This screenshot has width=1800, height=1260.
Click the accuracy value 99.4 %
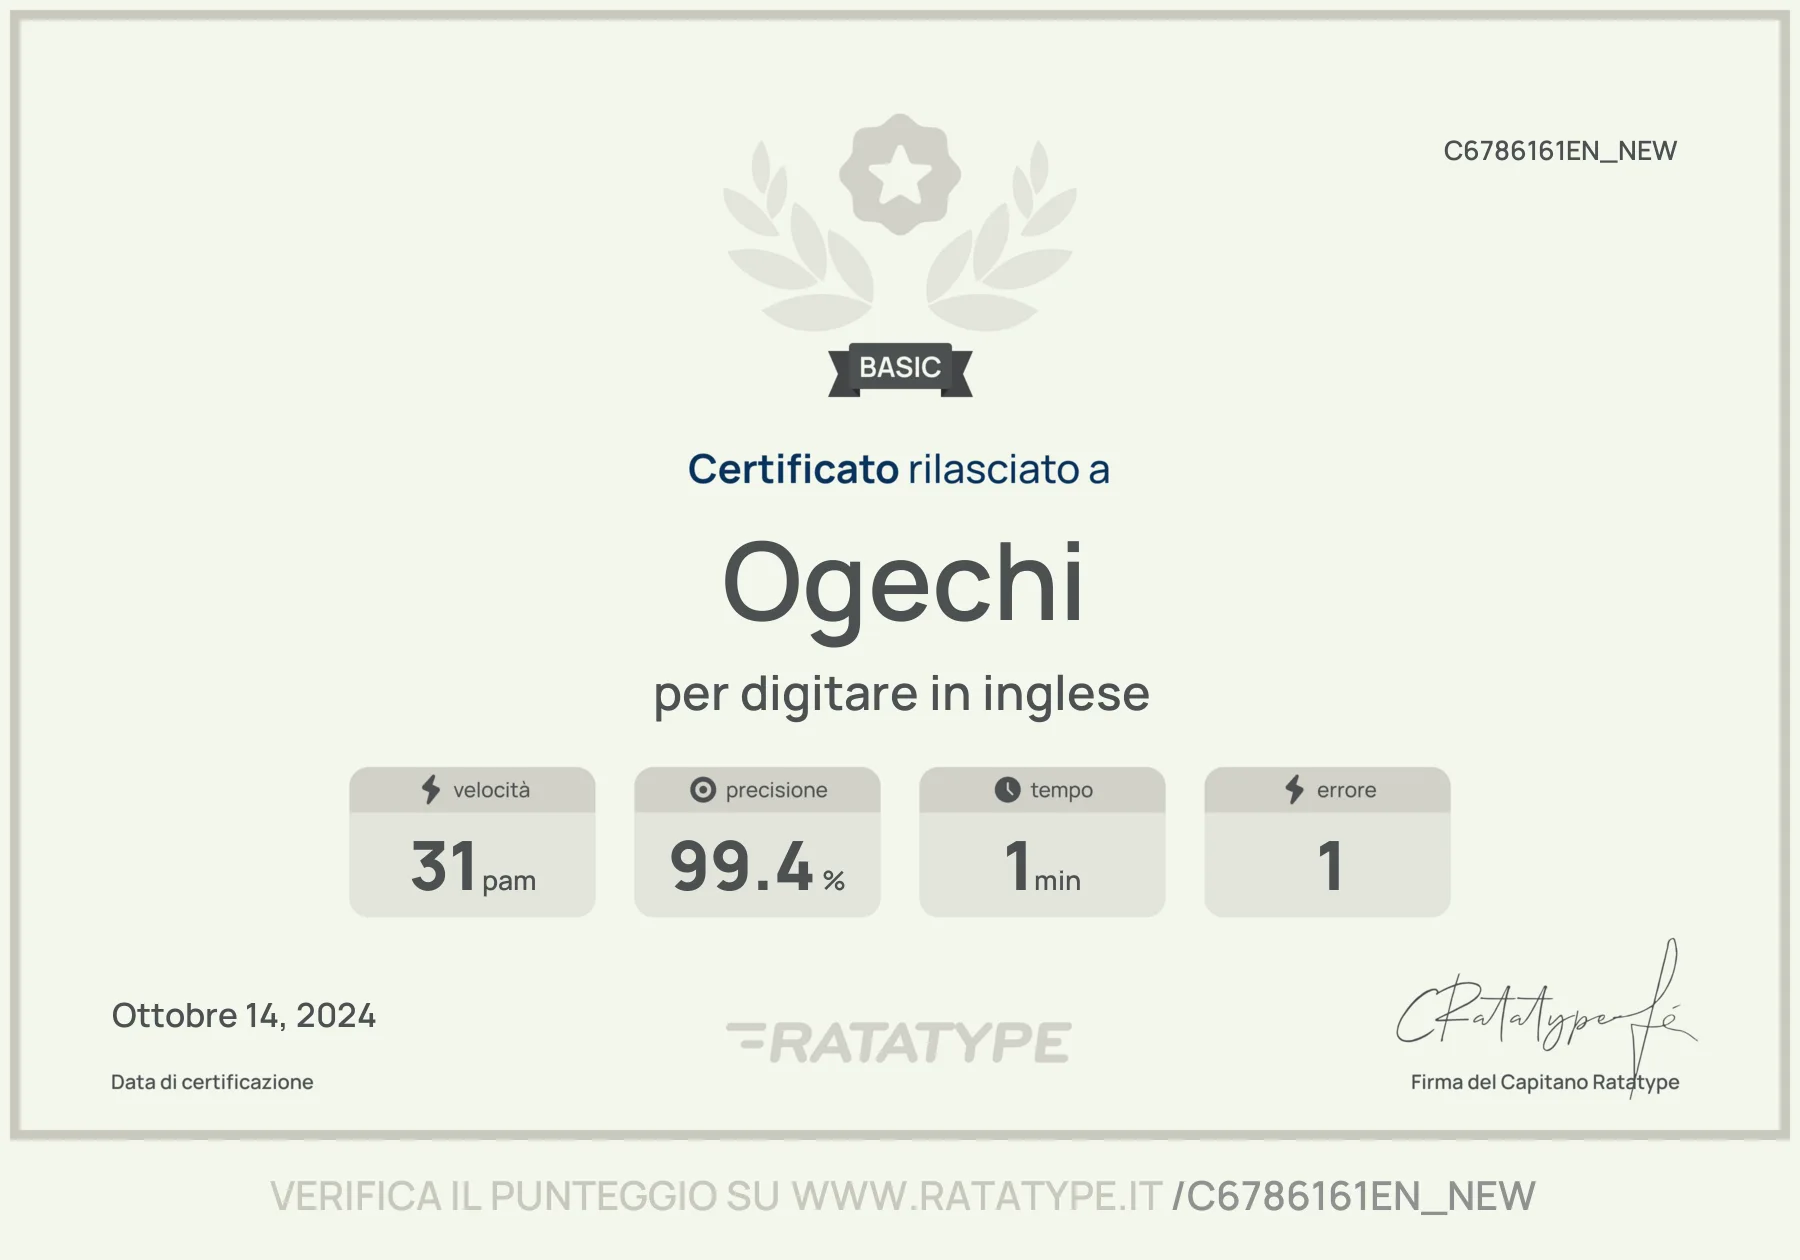click(x=758, y=866)
